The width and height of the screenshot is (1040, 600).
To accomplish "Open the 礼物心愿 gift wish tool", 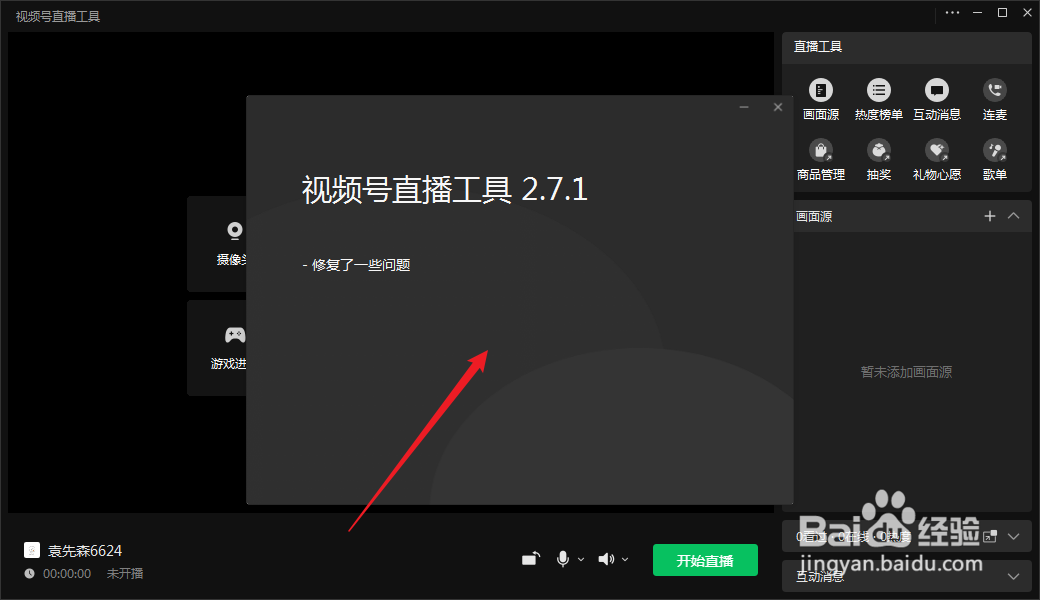I will pyautogui.click(x=937, y=150).
